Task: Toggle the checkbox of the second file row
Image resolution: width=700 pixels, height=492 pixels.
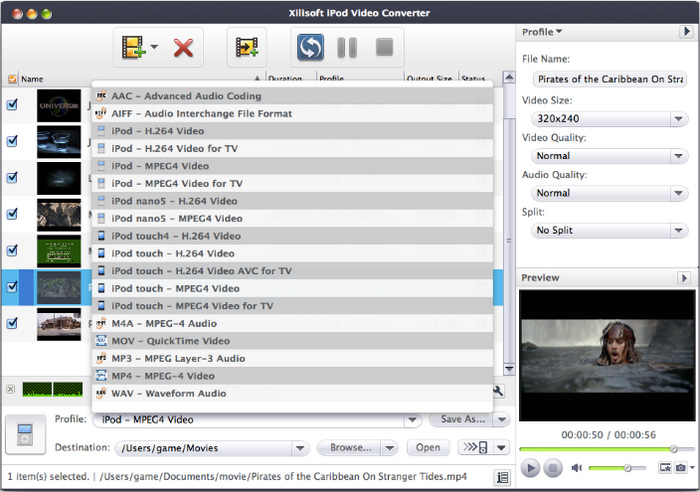Action: click(12, 142)
